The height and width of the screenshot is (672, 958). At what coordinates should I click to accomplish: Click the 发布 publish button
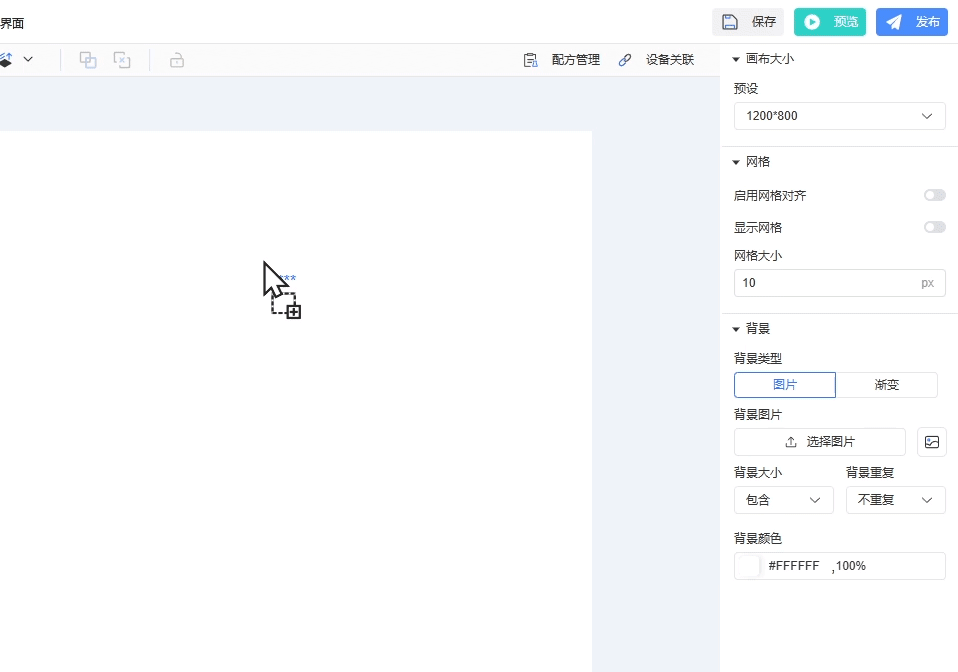point(911,22)
